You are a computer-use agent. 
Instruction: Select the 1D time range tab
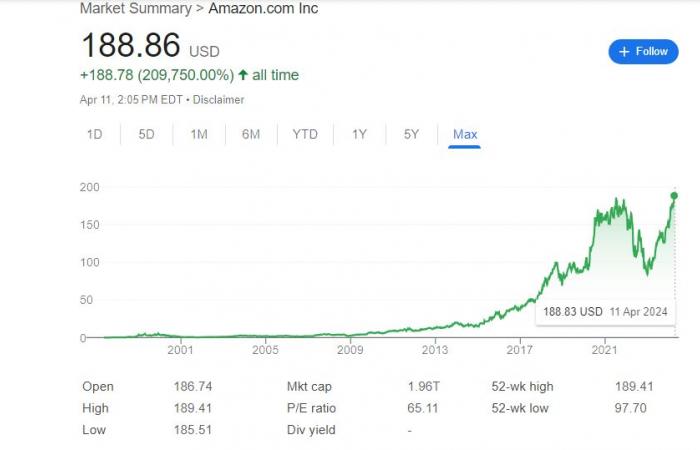[x=94, y=134]
